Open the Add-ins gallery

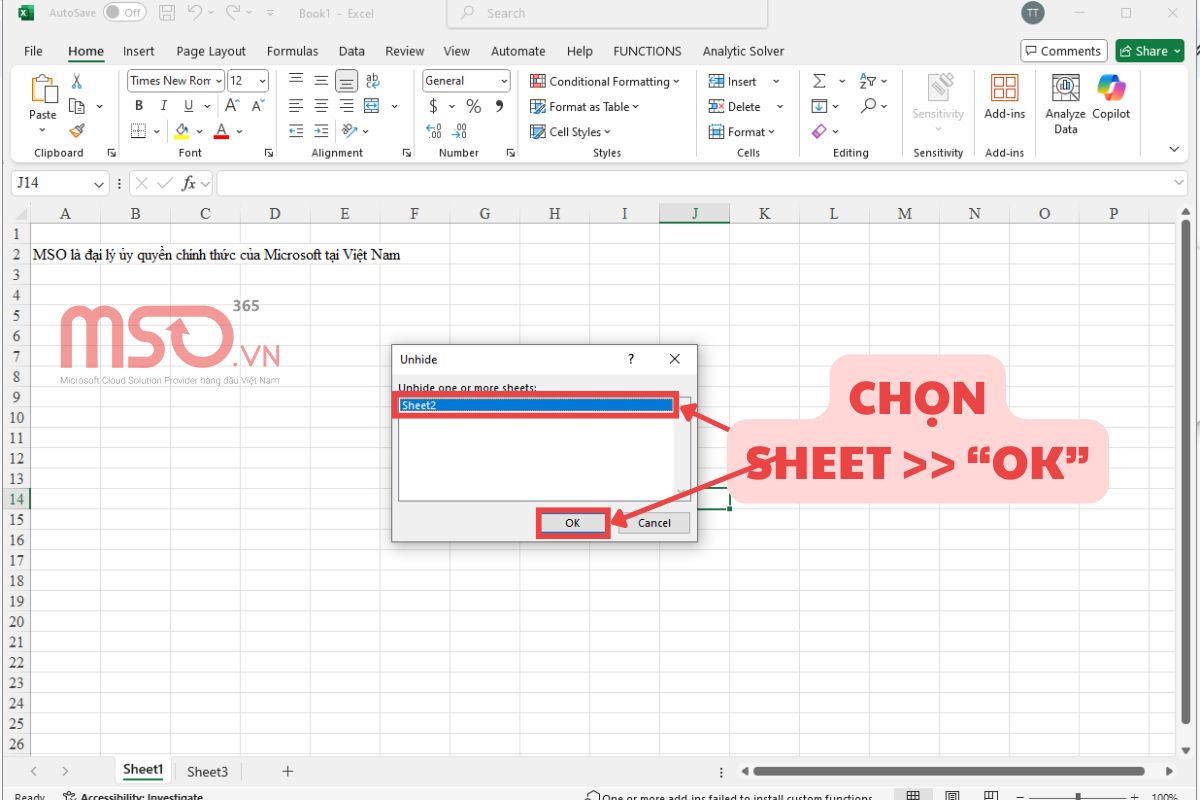coord(1004,97)
